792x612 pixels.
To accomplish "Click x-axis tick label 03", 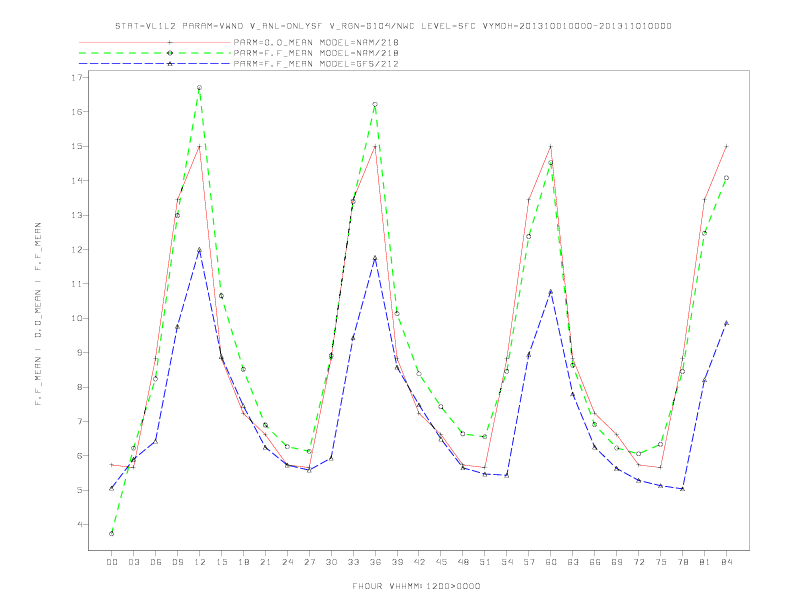I will click(x=133, y=562).
